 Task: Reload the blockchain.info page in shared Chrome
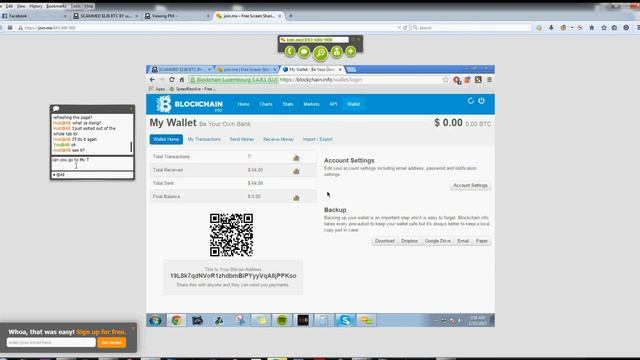coord(172,80)
